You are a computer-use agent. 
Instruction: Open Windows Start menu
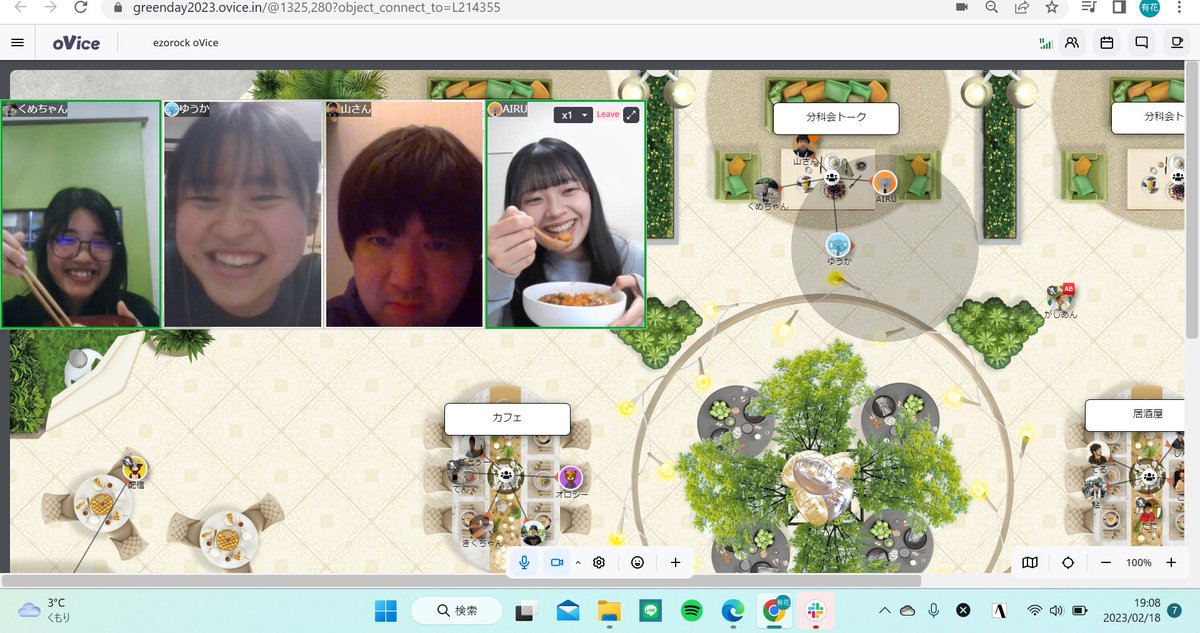[x=385, y=610]
